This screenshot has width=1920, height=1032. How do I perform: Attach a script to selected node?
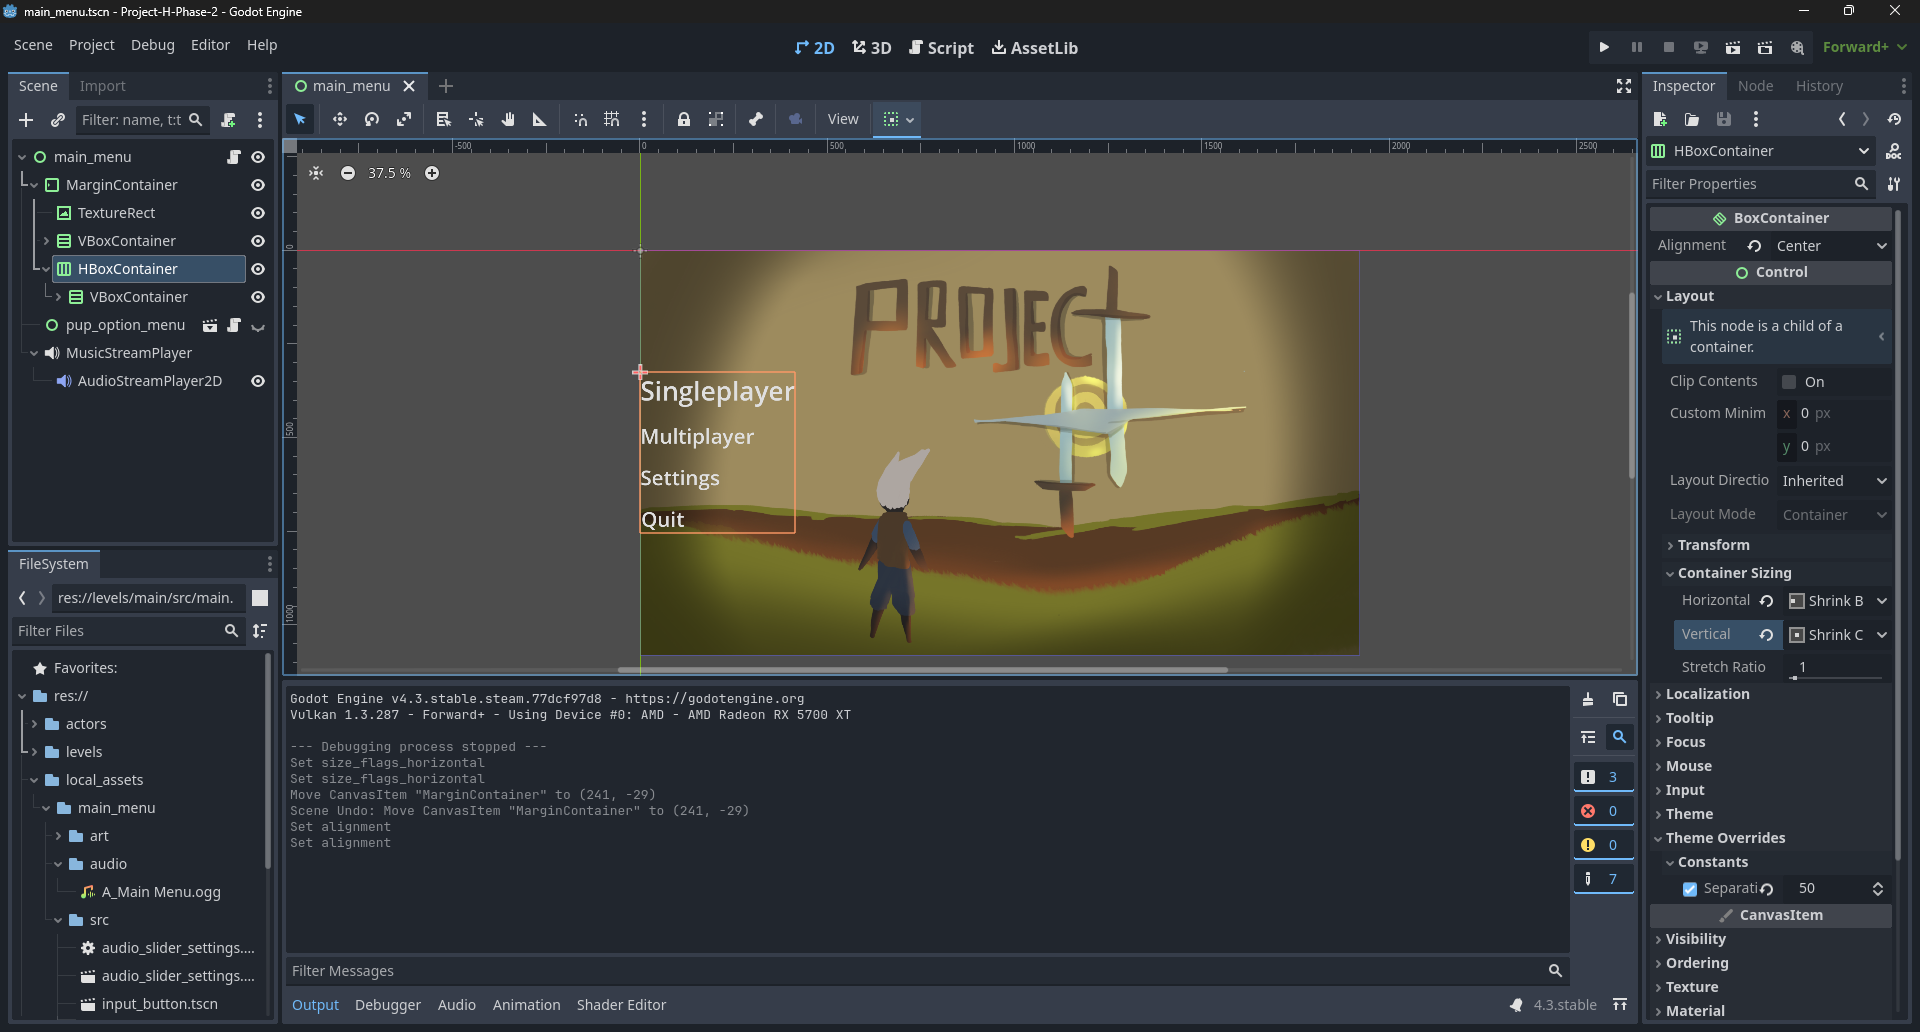coord(229,120)
